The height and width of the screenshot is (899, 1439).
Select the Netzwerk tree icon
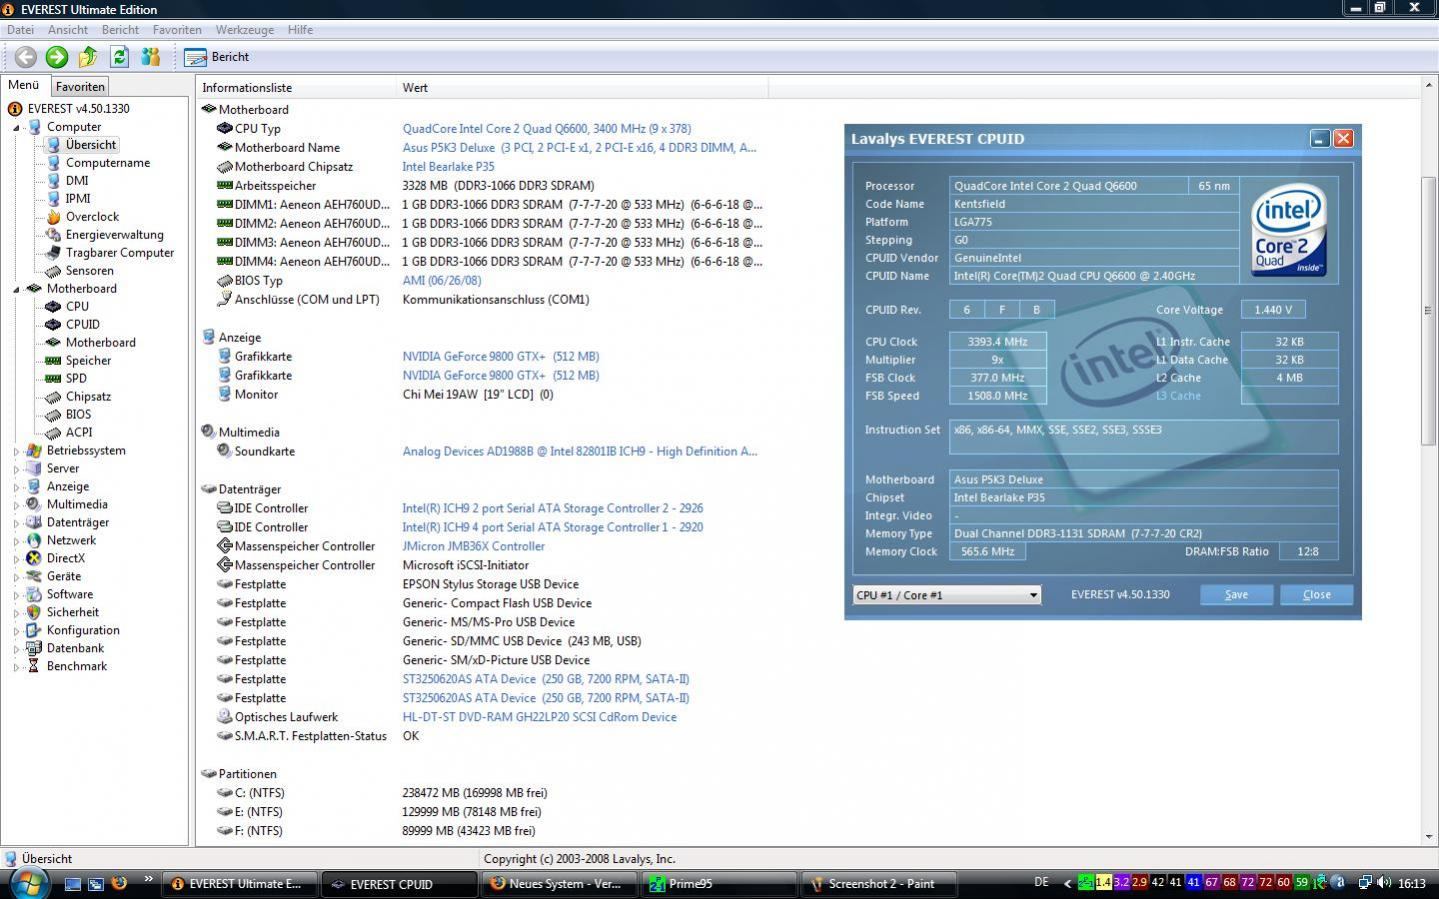point(34,541)
